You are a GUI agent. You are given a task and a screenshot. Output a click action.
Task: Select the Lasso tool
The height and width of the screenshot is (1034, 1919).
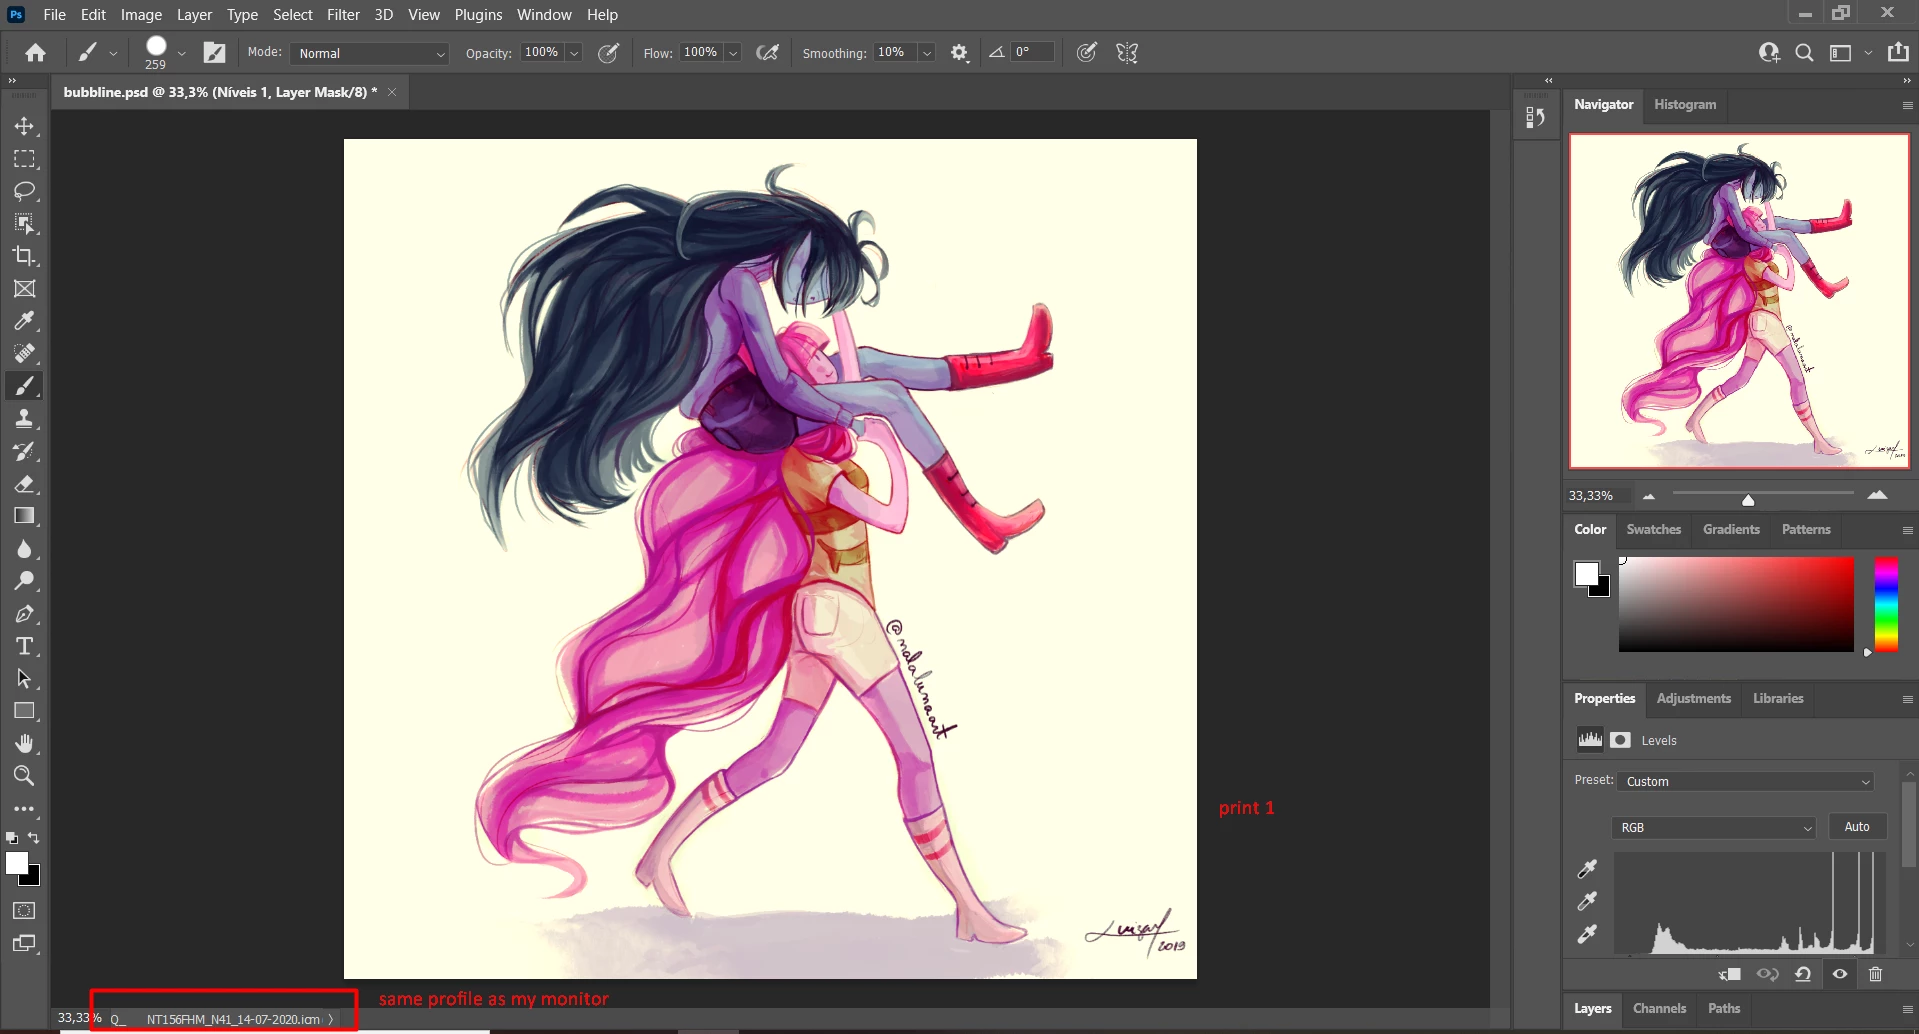(x=25, y=191)
